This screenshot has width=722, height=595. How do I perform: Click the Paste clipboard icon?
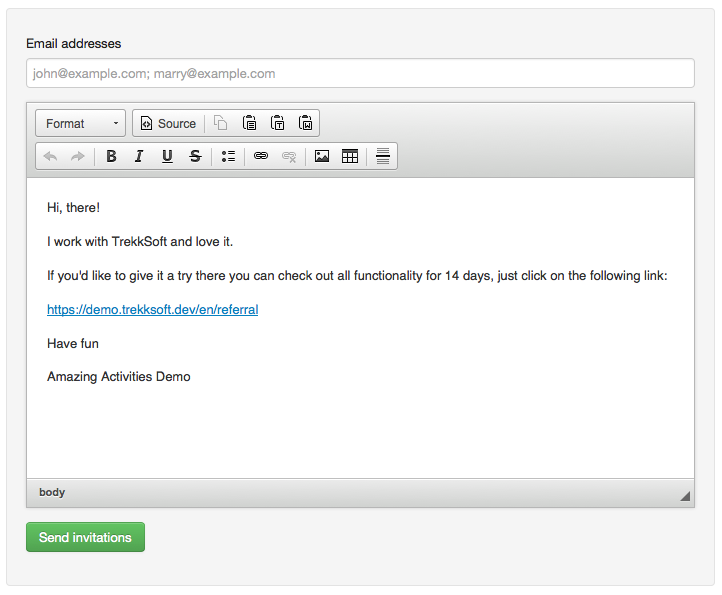point(250,123)
